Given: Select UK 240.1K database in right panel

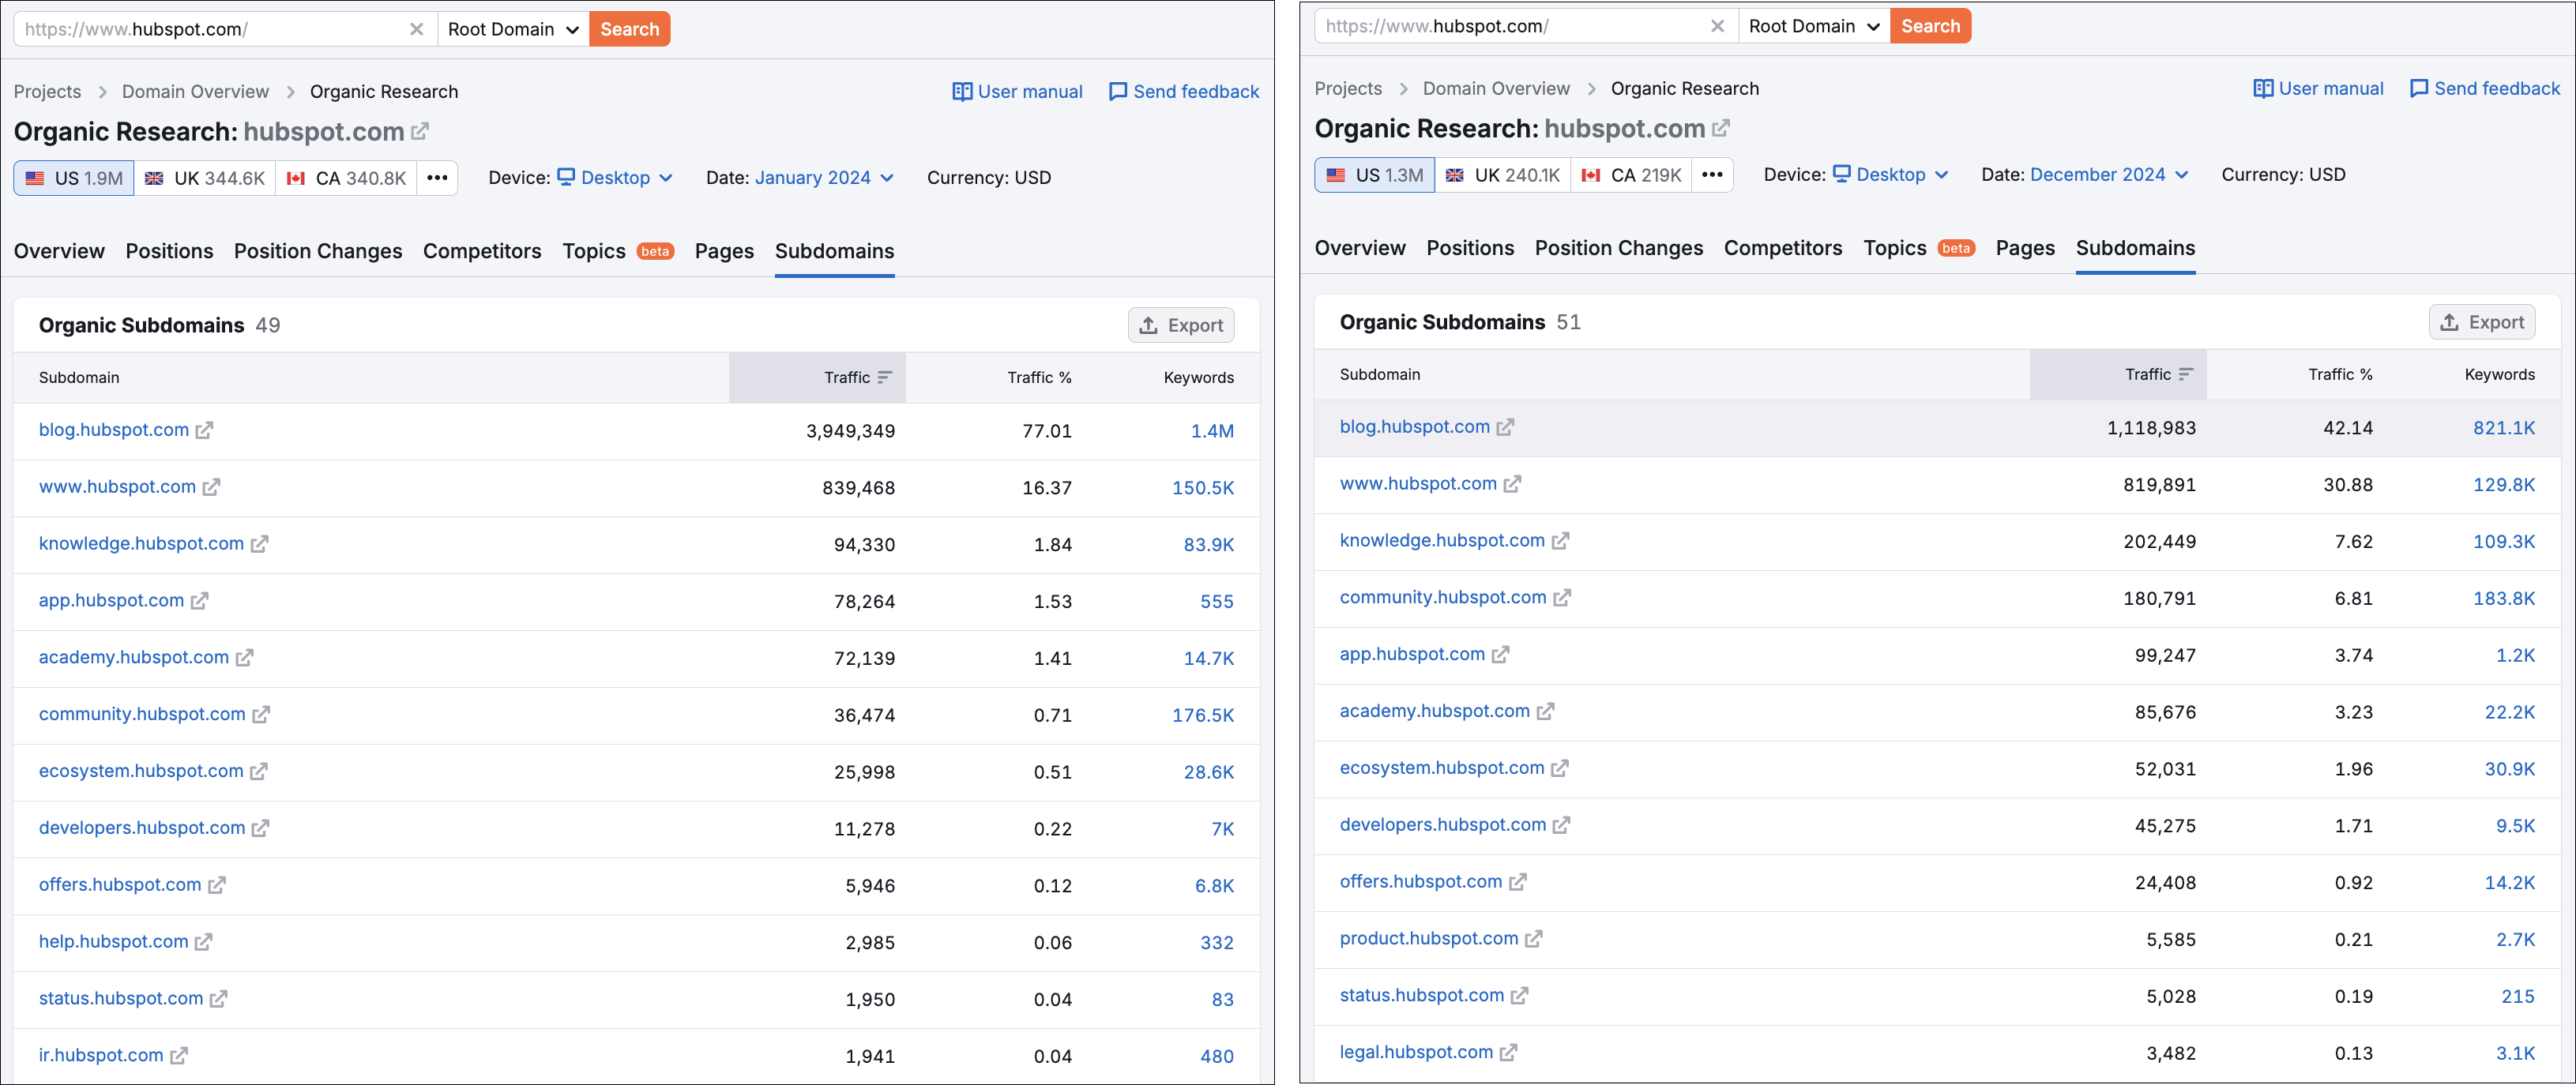Looking at the screenshot, I should (1503, 175).
